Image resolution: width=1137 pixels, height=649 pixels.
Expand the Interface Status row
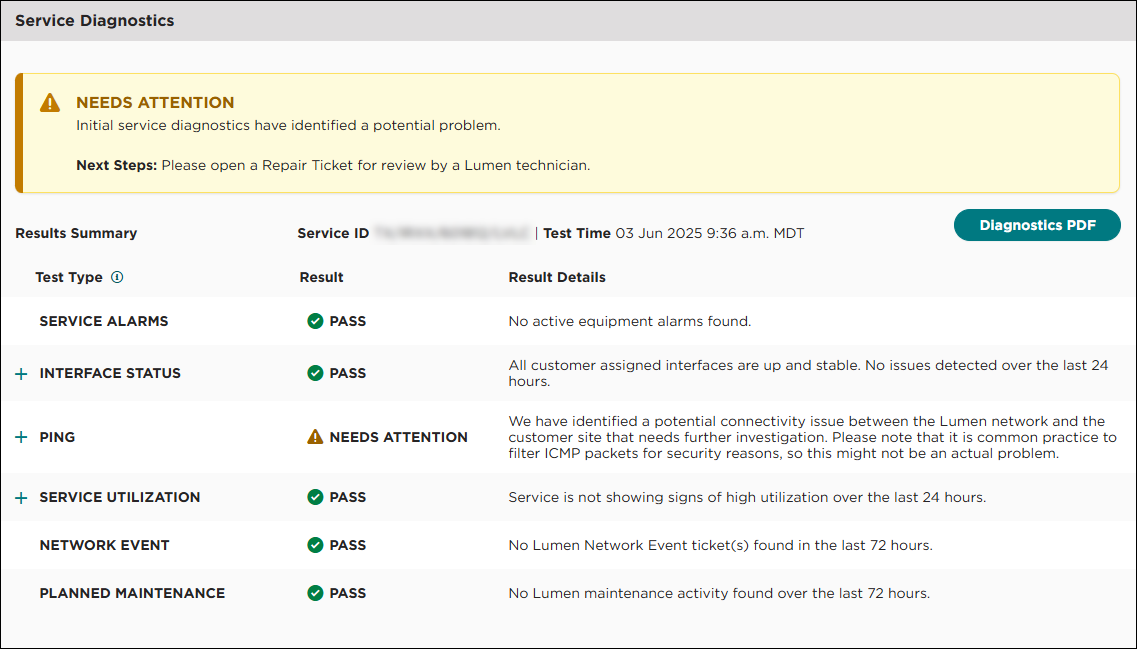[x=21, y=373]
